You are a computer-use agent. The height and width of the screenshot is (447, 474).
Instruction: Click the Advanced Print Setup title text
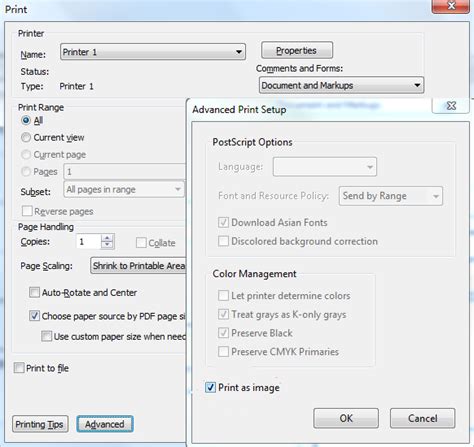tap(239, 110)
